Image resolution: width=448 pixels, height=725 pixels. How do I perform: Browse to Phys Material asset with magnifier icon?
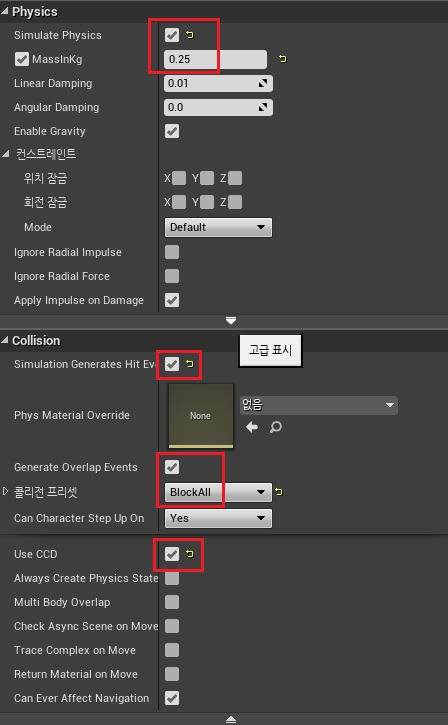tap(276, 427)
